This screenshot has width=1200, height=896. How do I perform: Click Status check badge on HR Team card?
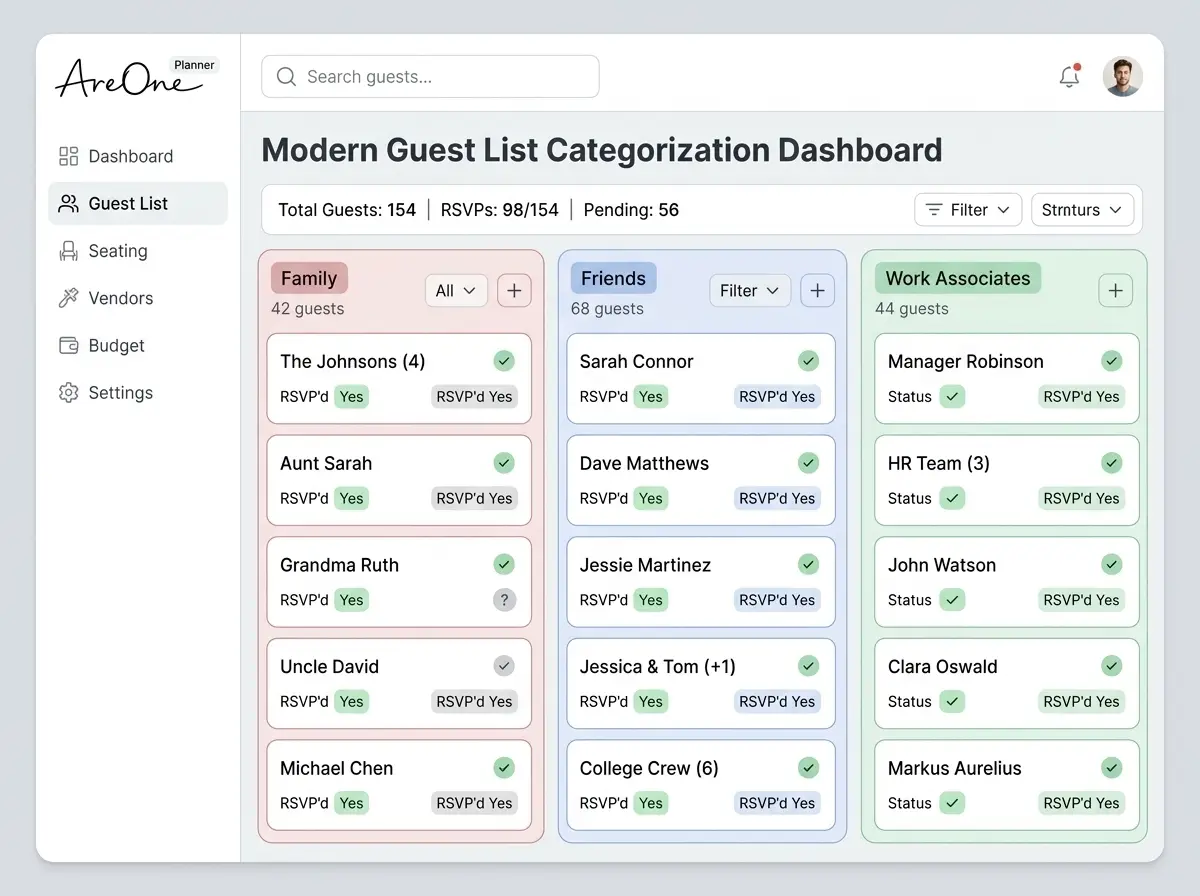(952, 498)
